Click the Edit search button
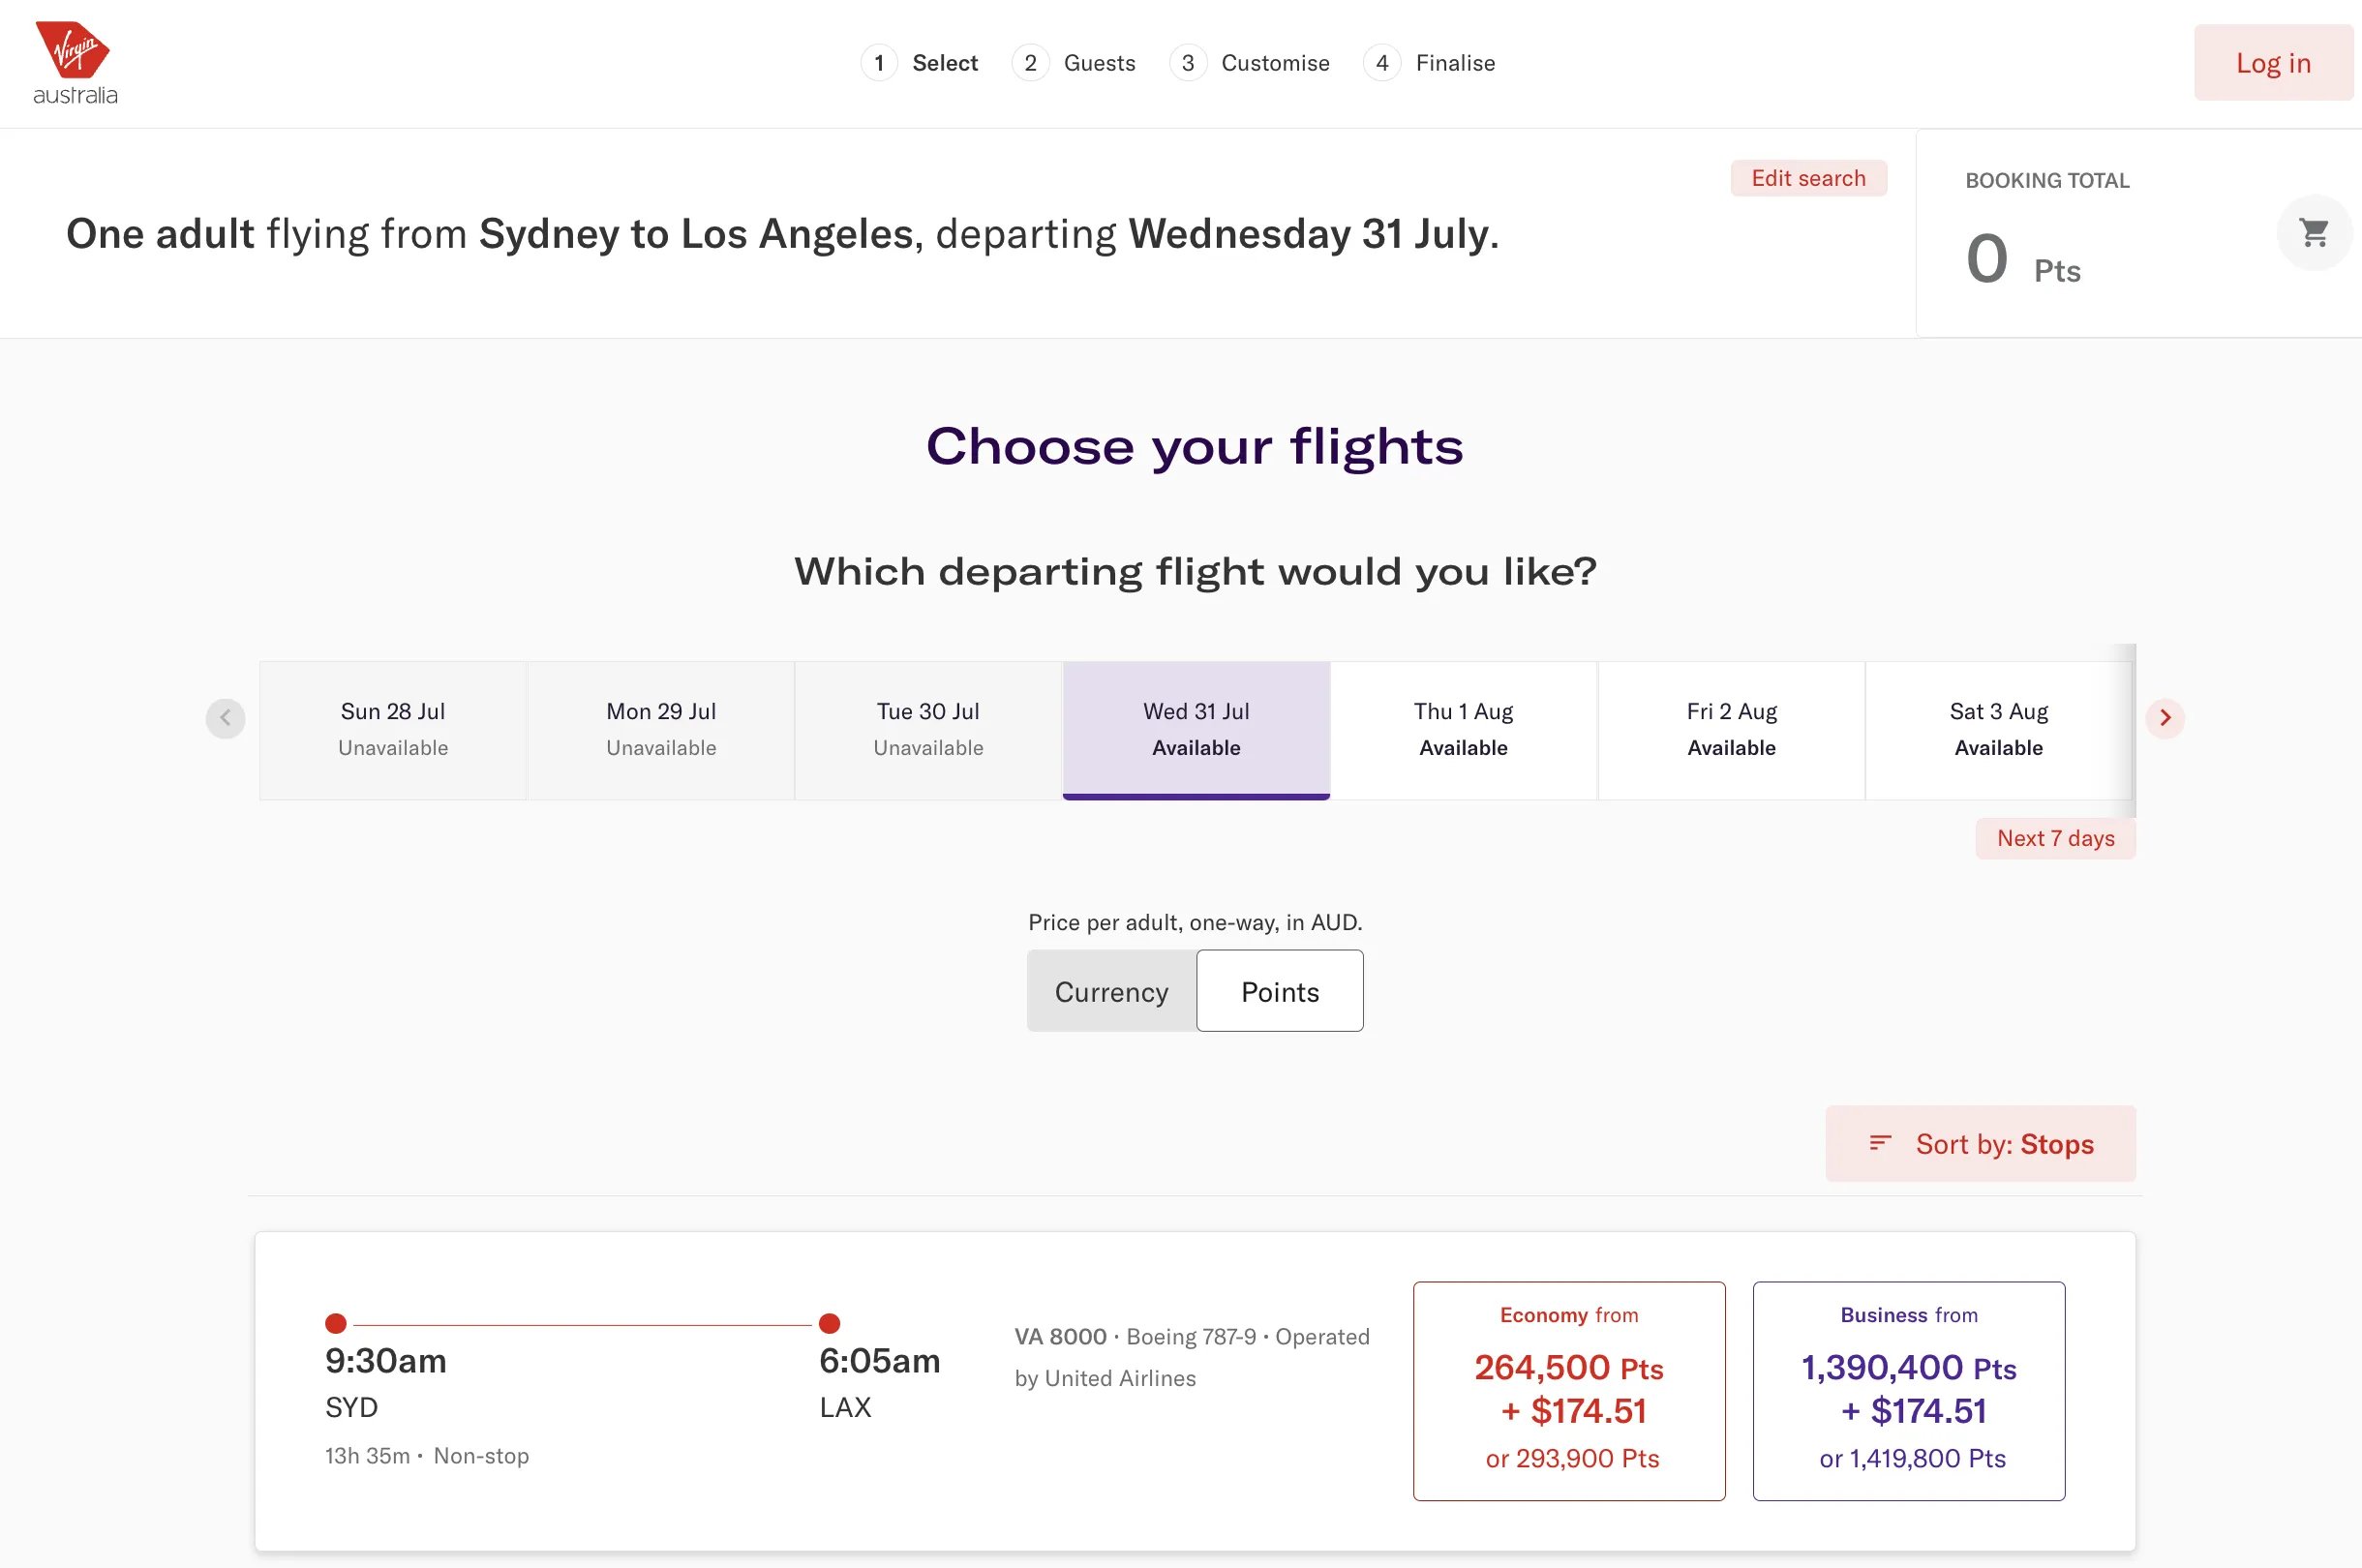This screenshot has width=2362, height=1568. [x=1808, y=178]
